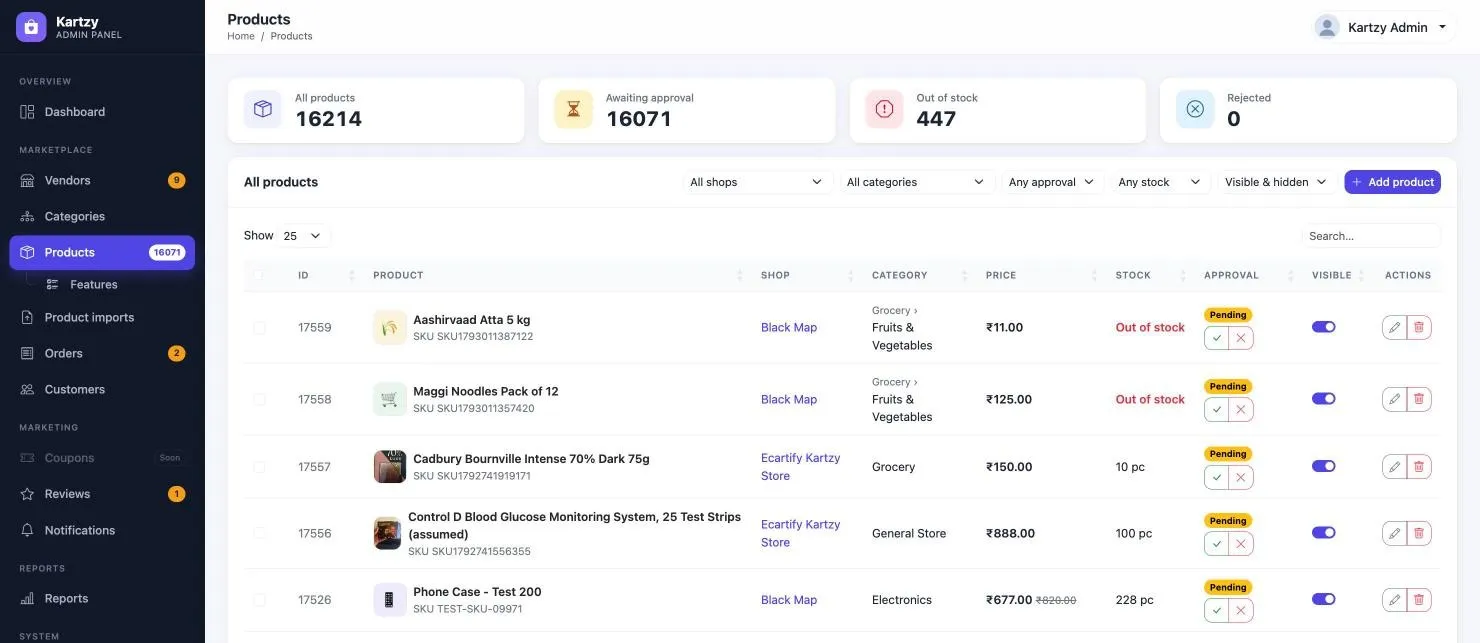Open Customers in the sidebar

102,389
